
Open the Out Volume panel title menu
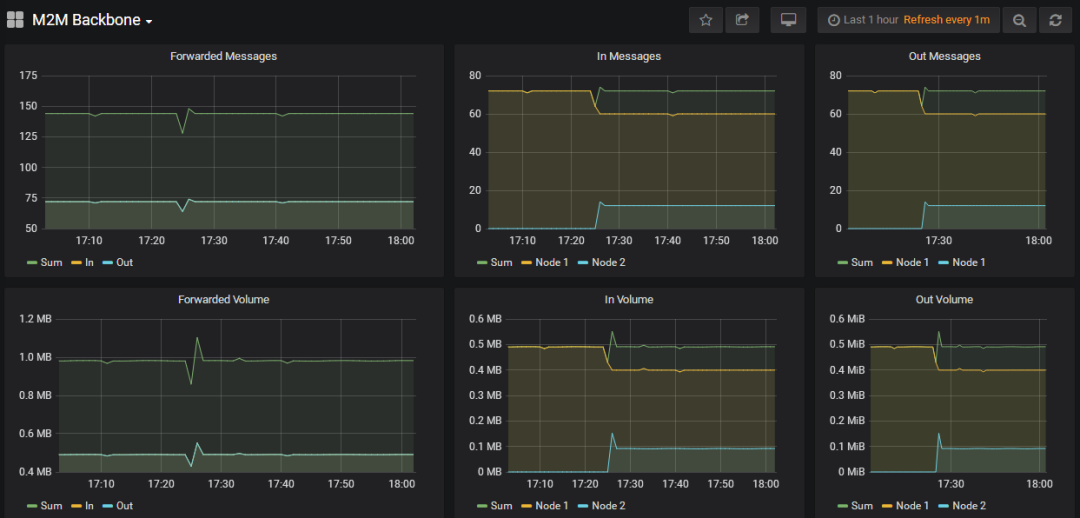click(944, 300)
